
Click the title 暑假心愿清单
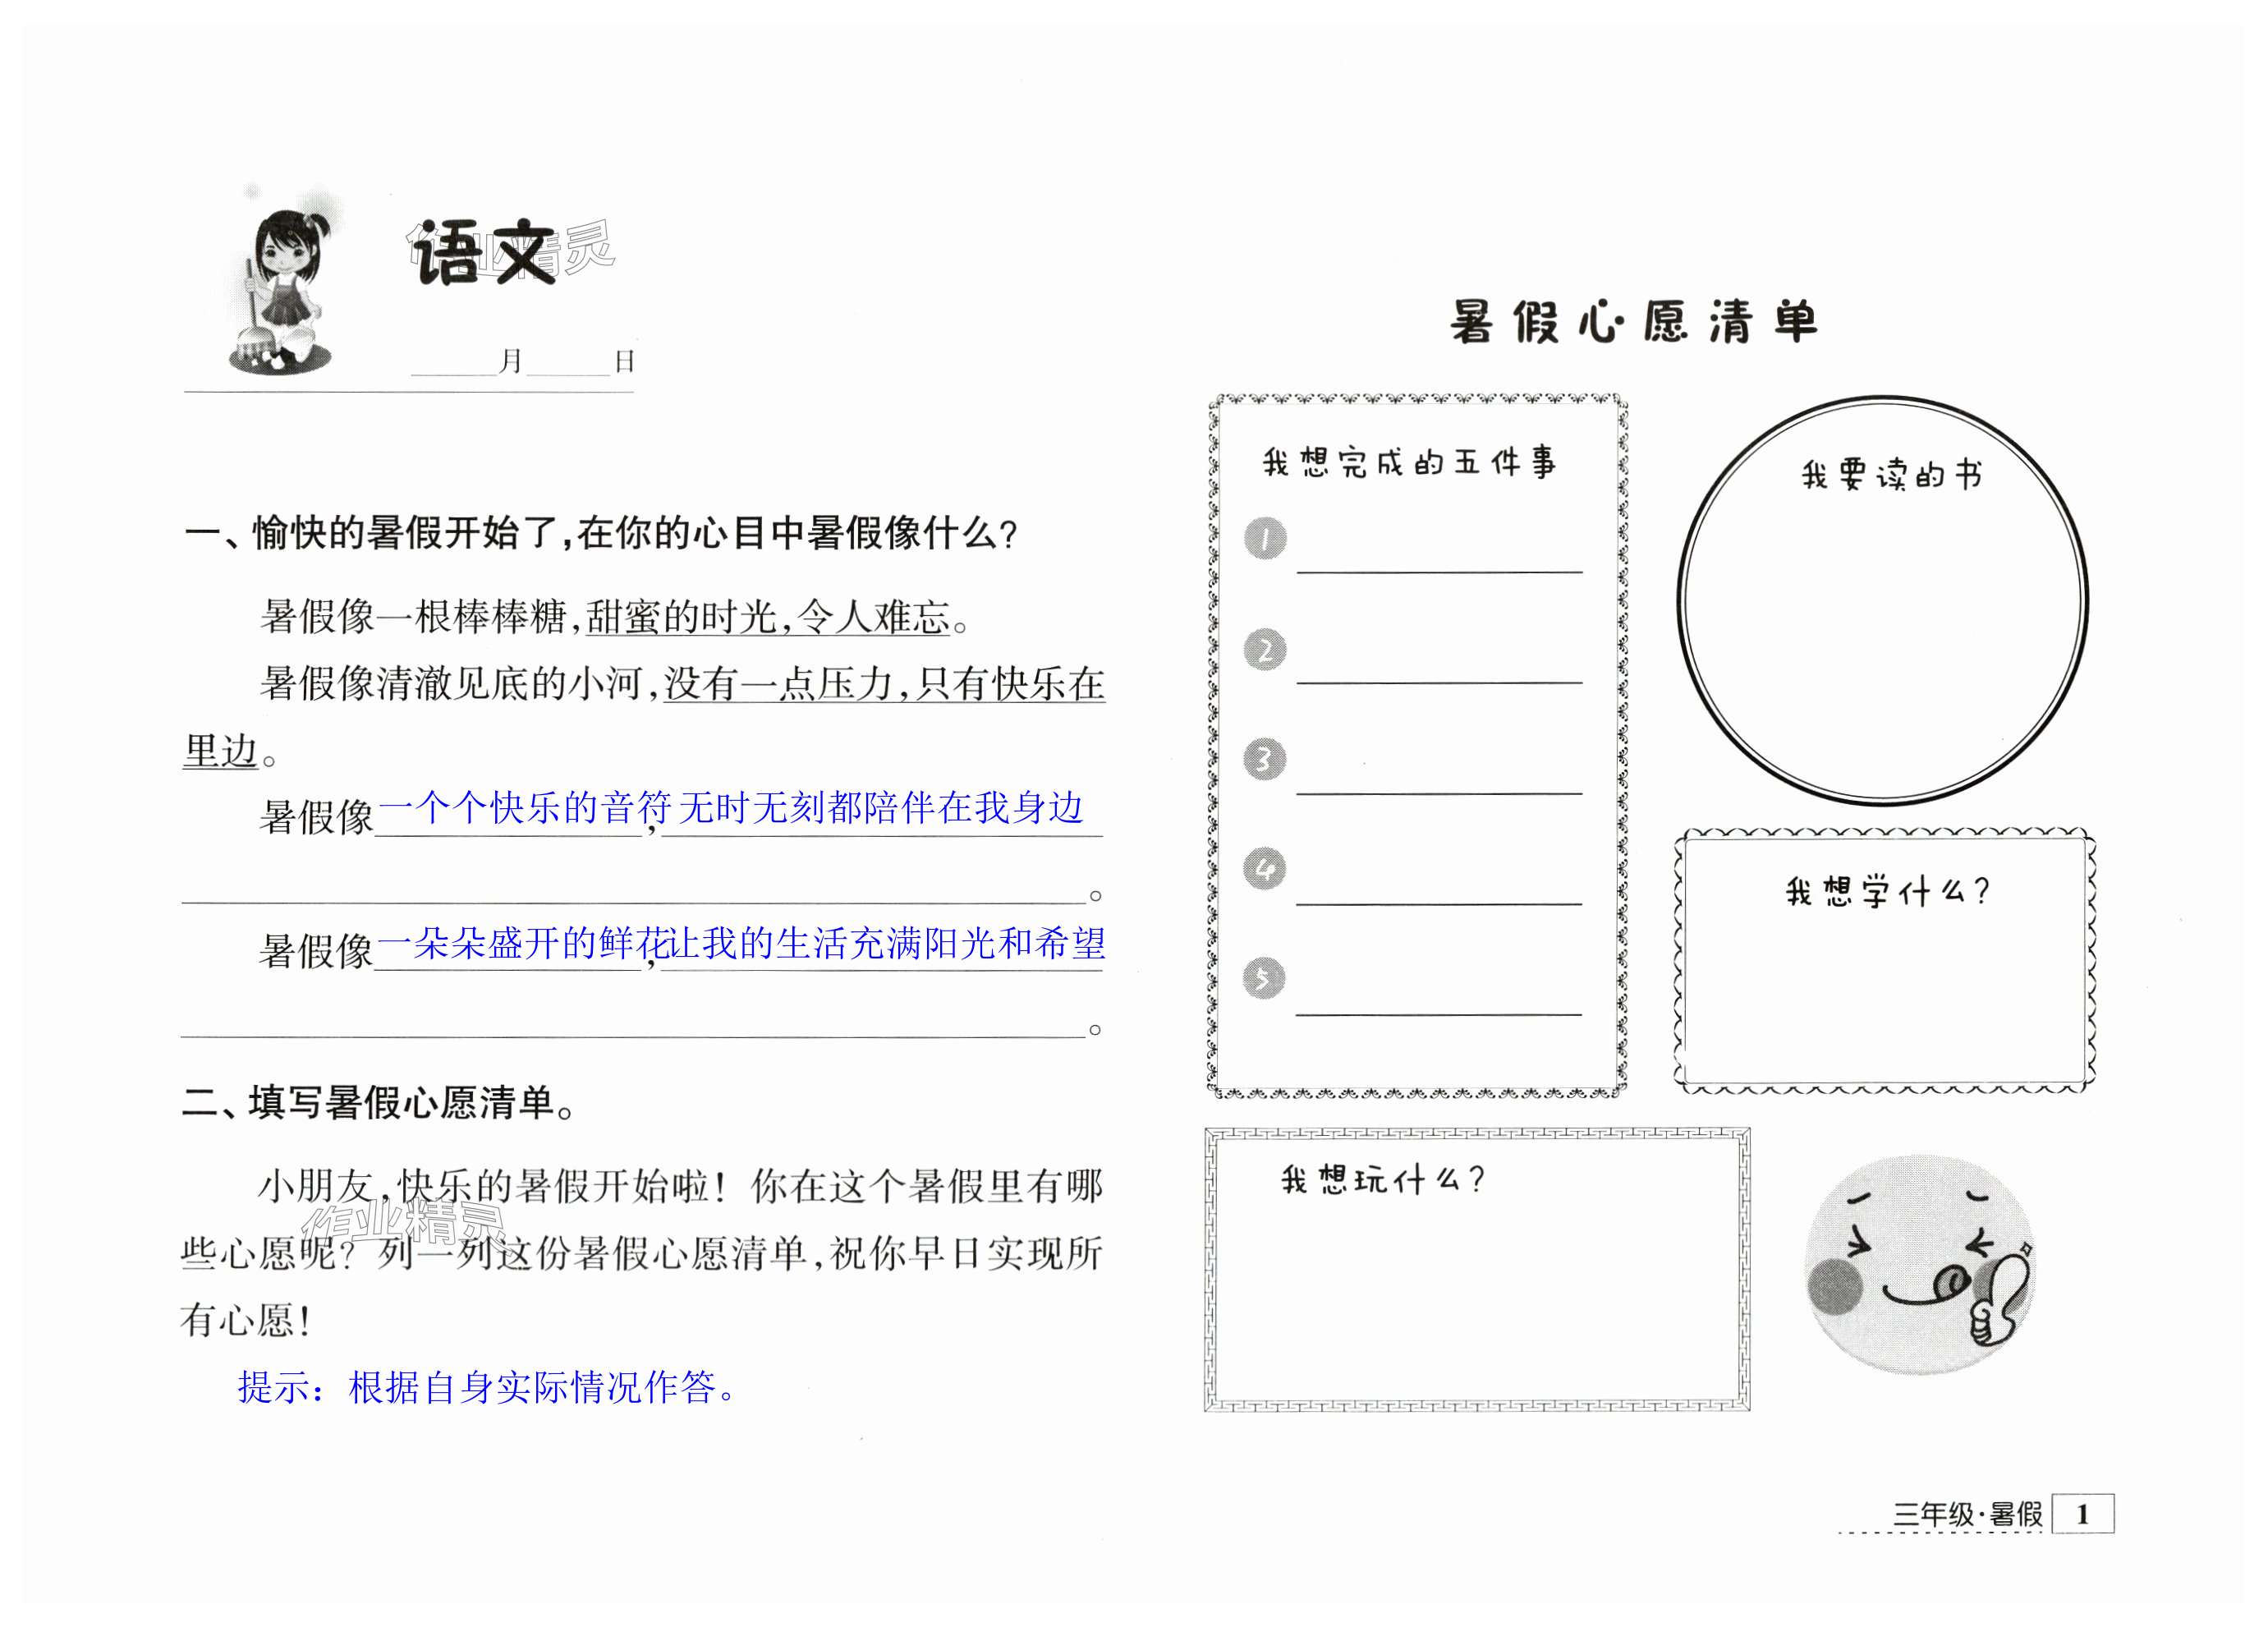(x=1634, y=322)
